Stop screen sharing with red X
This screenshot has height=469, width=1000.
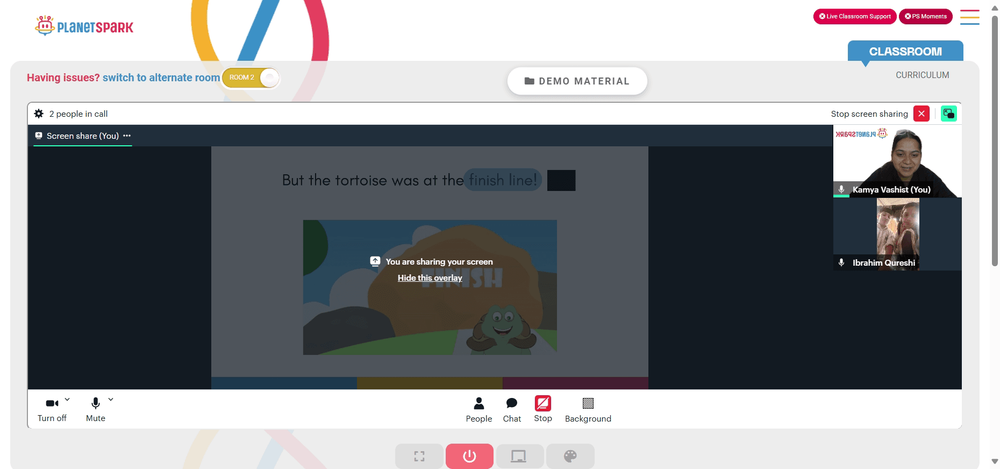pyautogui.click(x=921, y=114)
